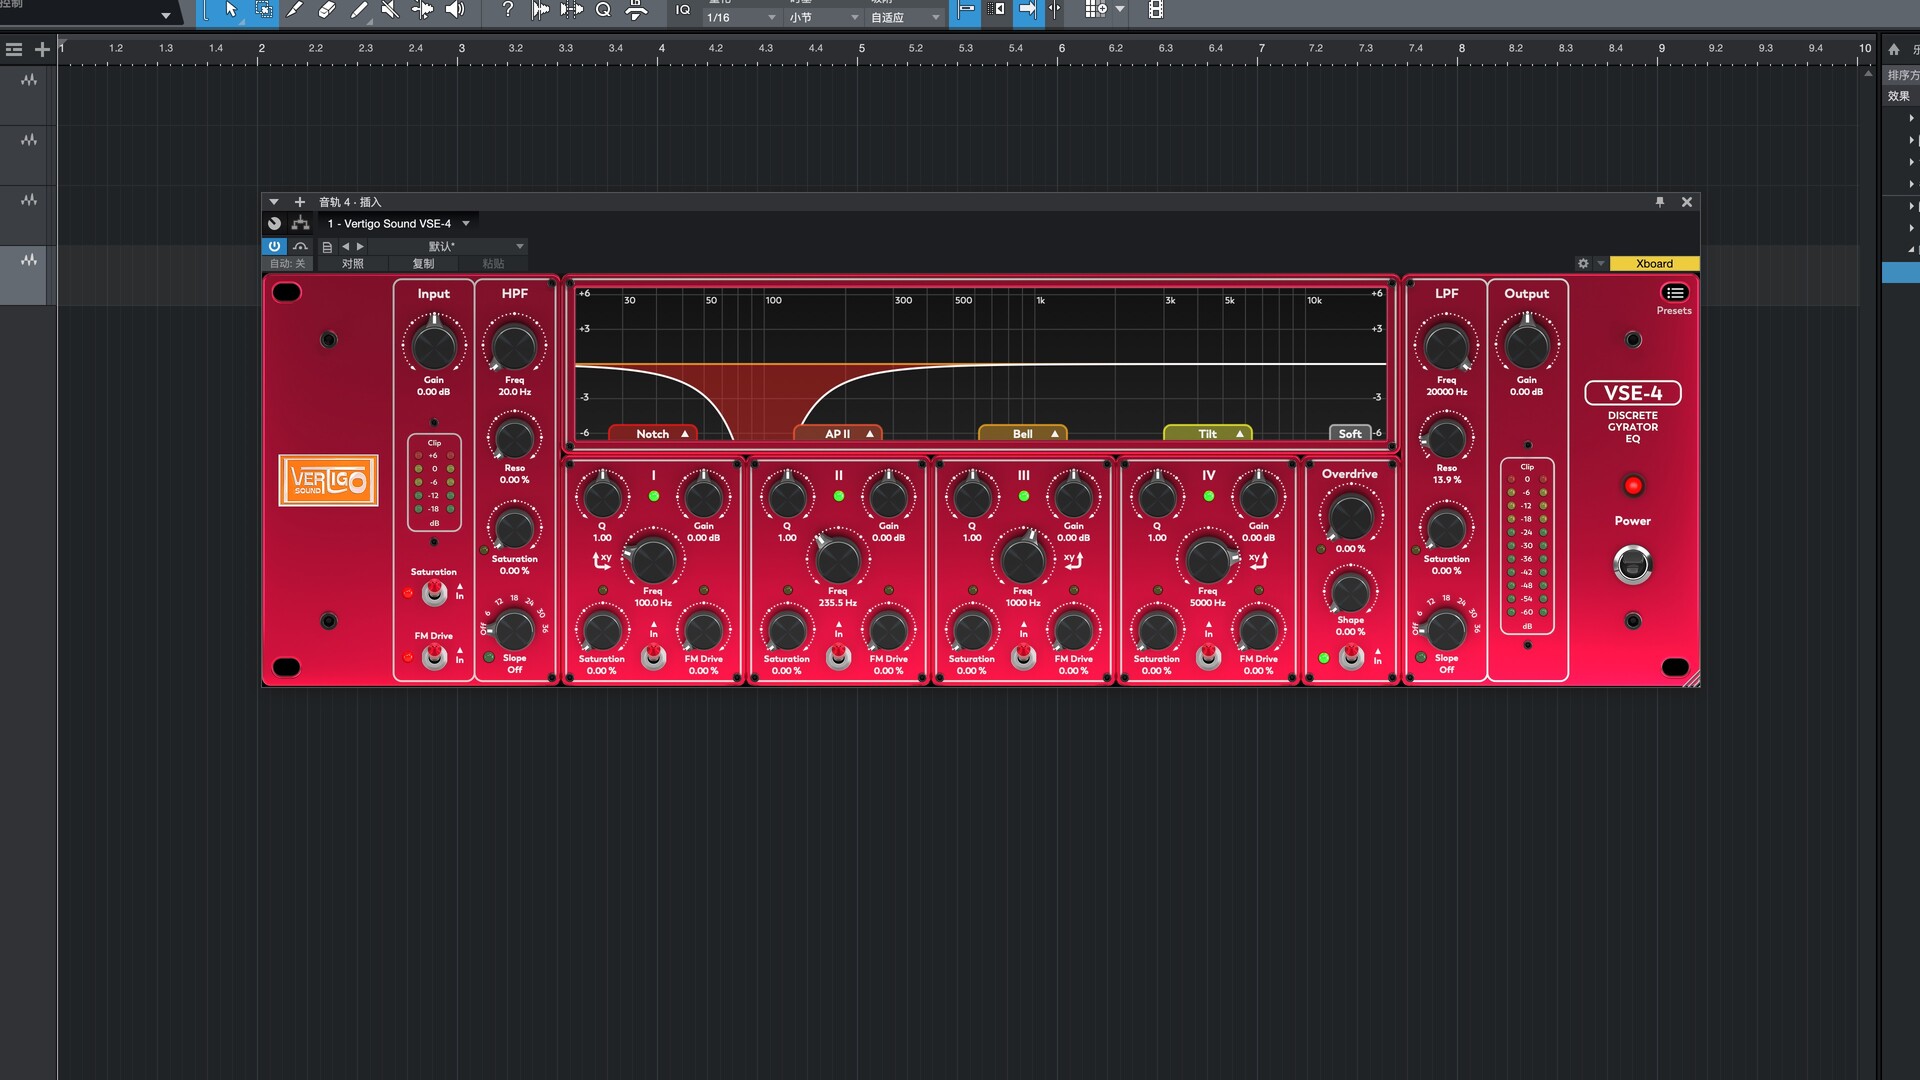The width and height of the screenshot is (1920, 1080).
Task: Click the 效果 tab in browser panel
Action: click(1899, 96)
